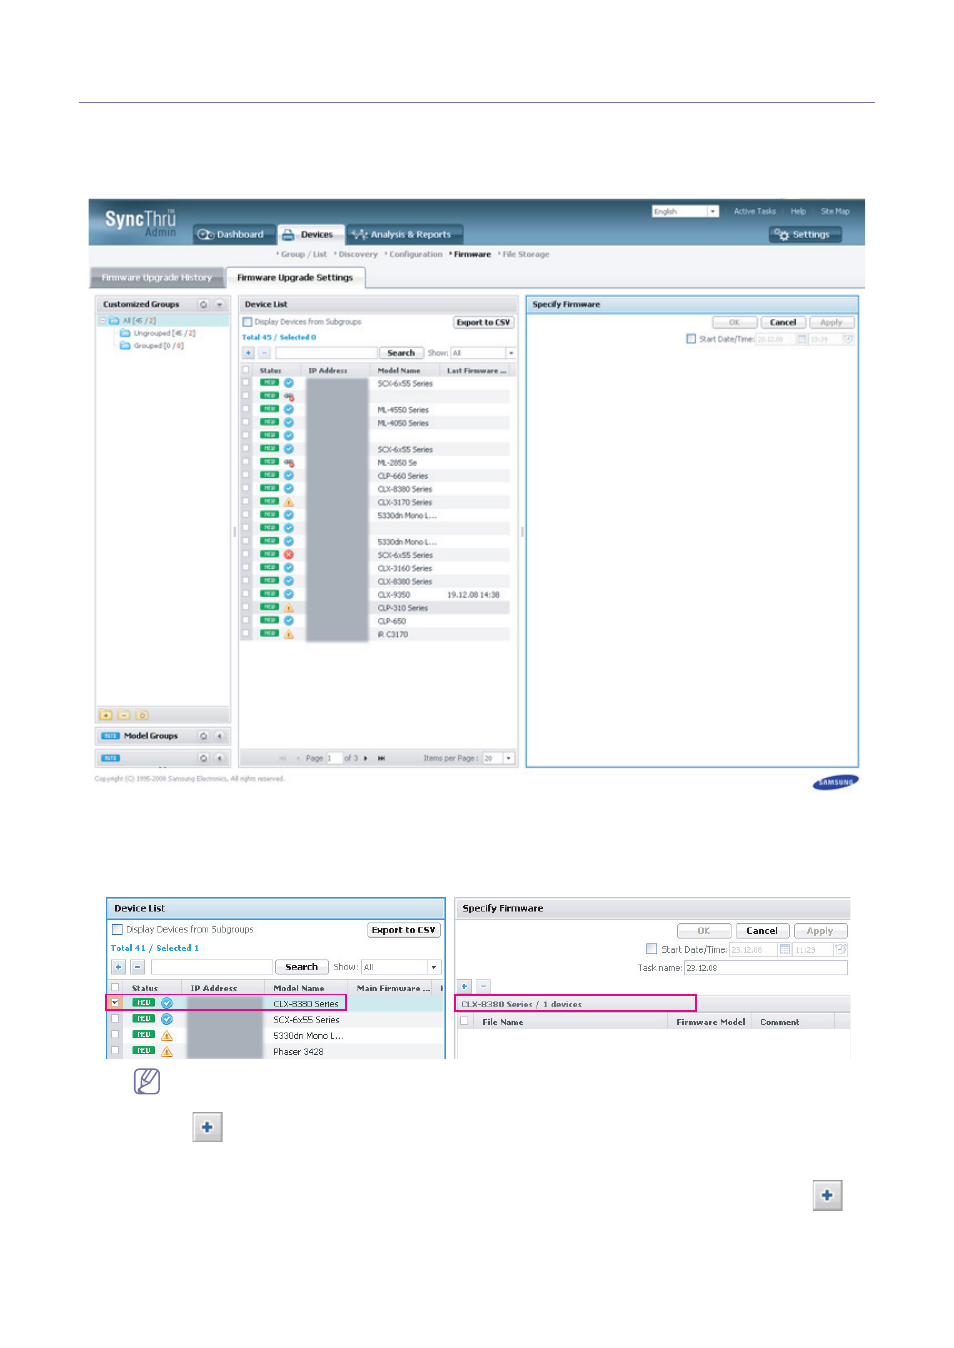Screen dimensions: 954x1348
Task: Open calendar icon in lower Specify Firmware
Action: (785, 948)
